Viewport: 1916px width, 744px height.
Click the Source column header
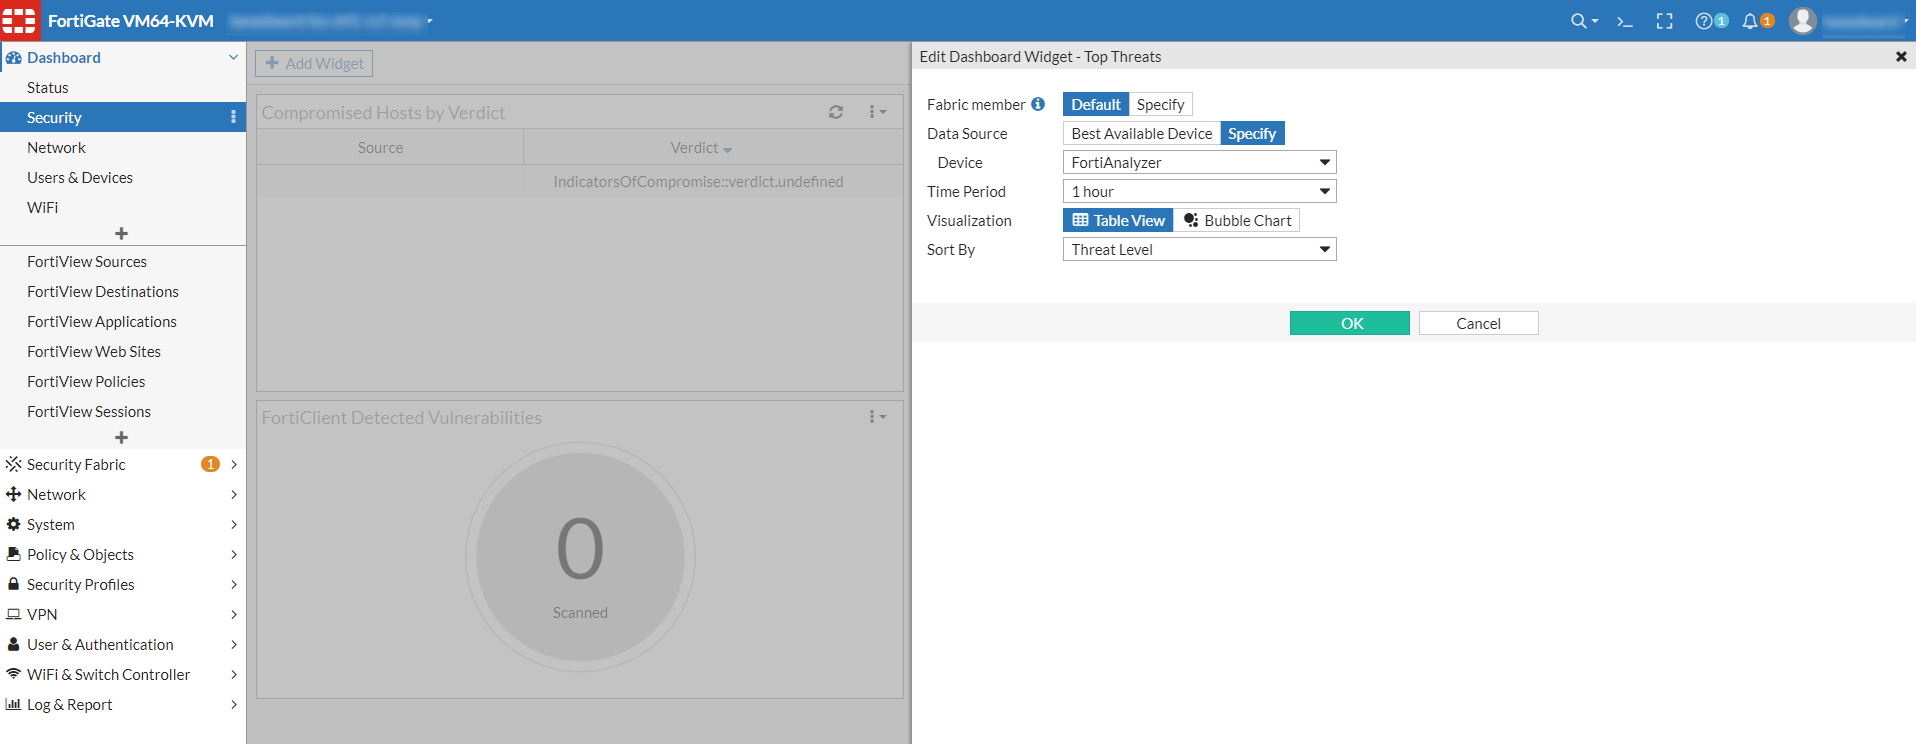tap(390, 147)
